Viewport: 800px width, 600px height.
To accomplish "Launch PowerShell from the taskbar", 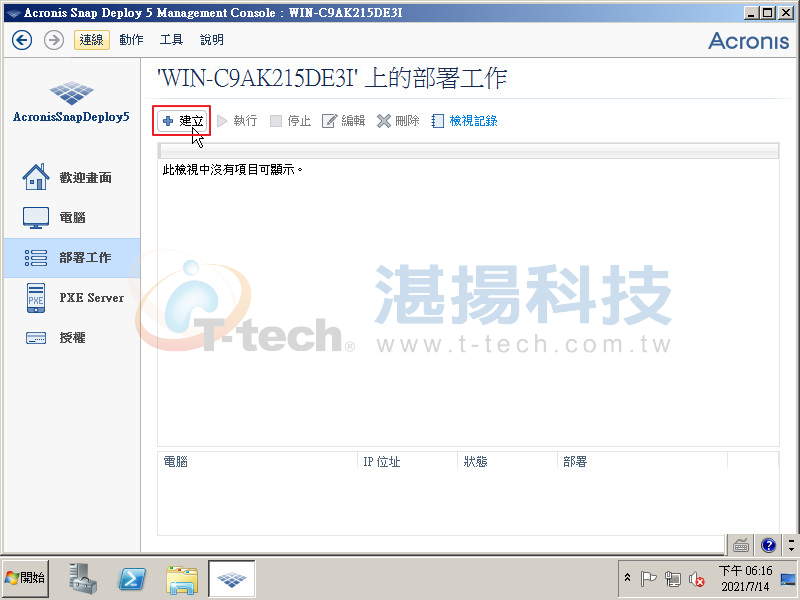I will [x=132, y=579].
